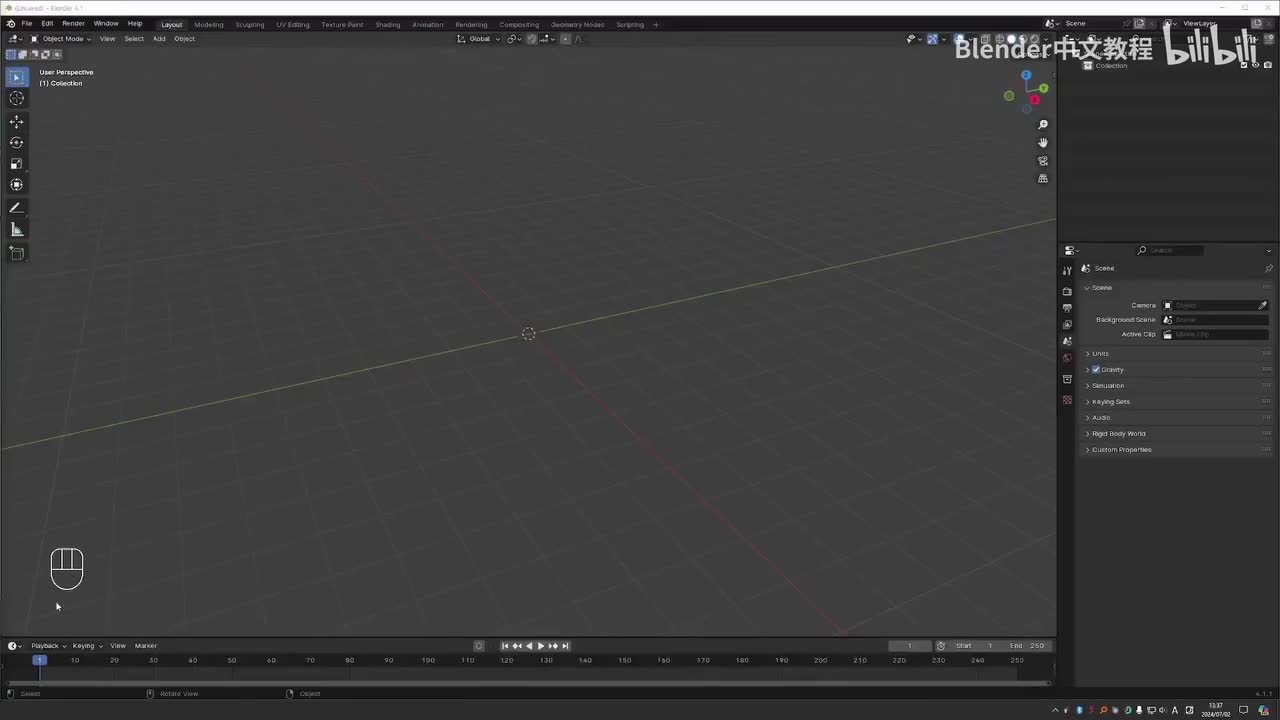Open the Render menu

(x=73, y=23)
